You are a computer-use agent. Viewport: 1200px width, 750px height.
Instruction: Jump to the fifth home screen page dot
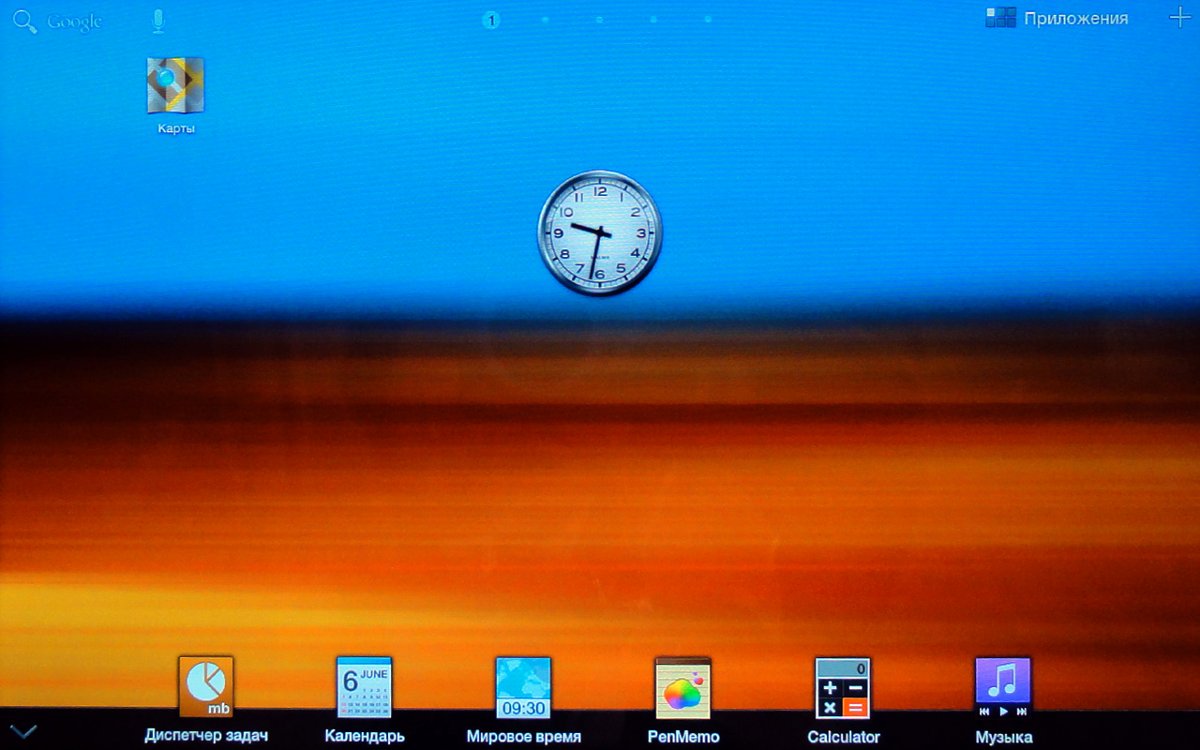tap(707, 19)
